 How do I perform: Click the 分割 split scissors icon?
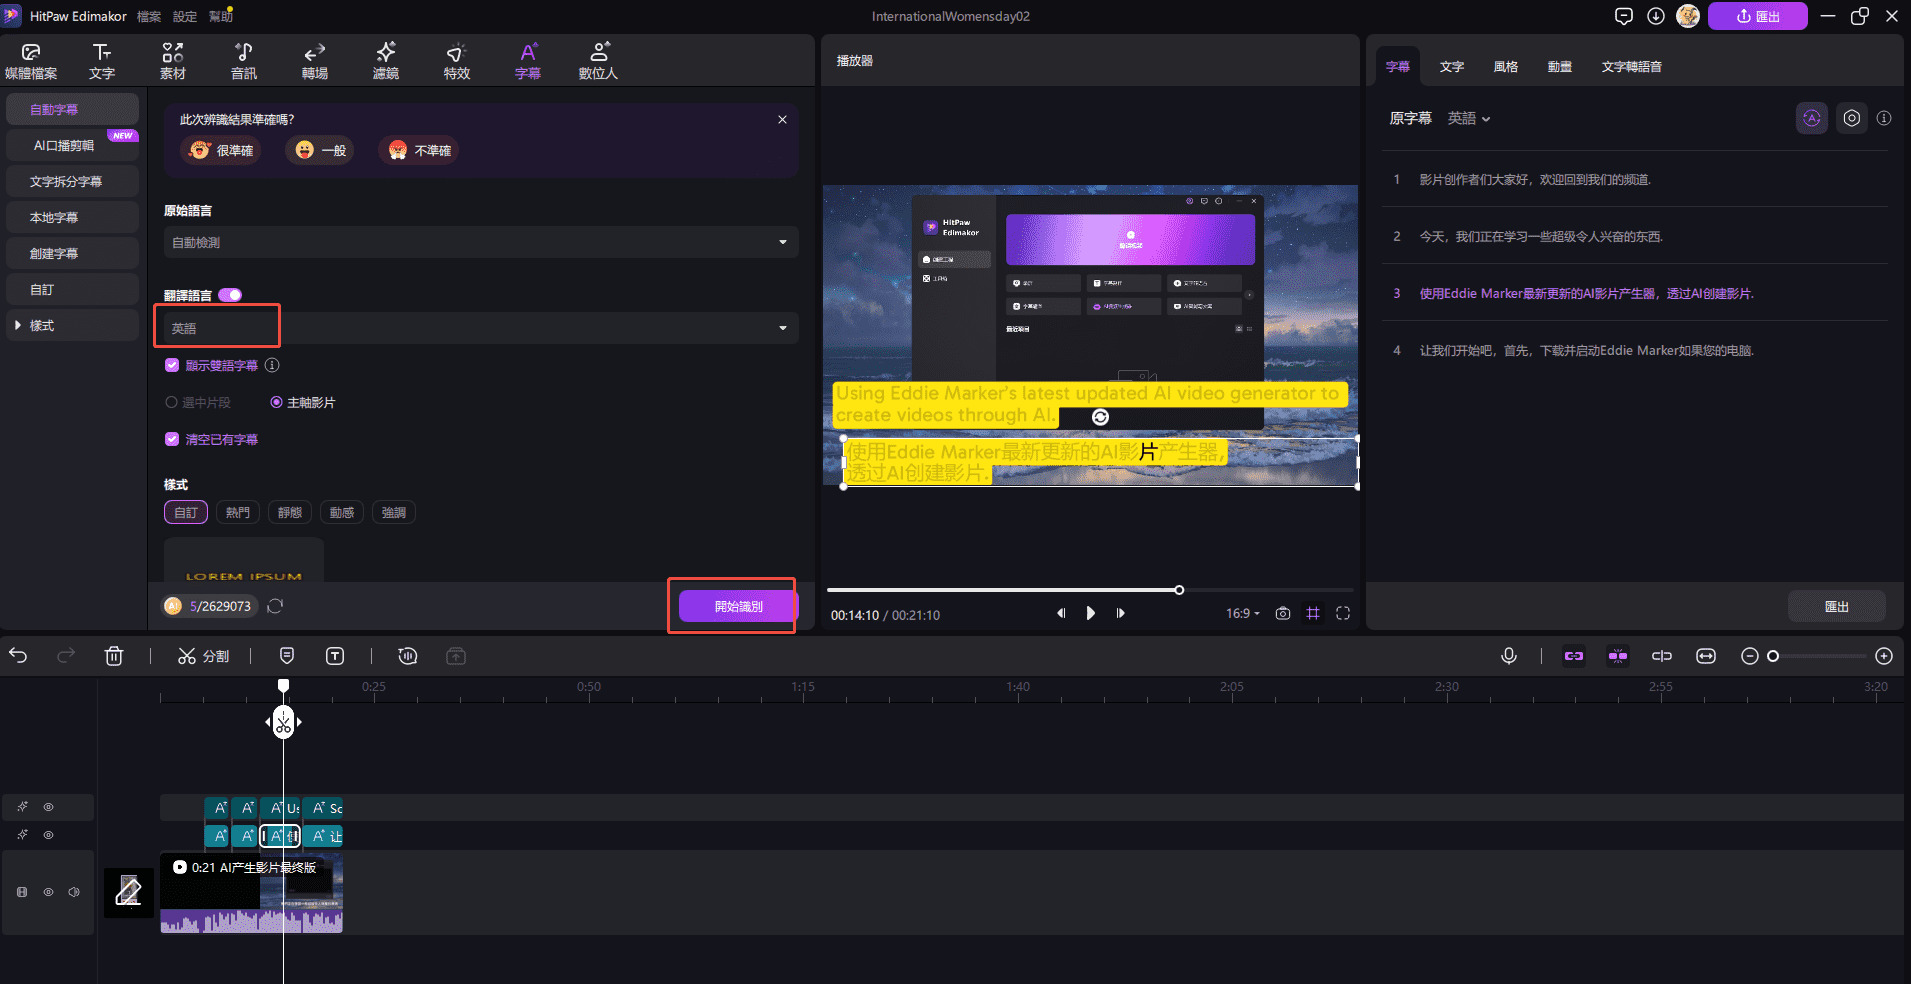click(187, 656)
